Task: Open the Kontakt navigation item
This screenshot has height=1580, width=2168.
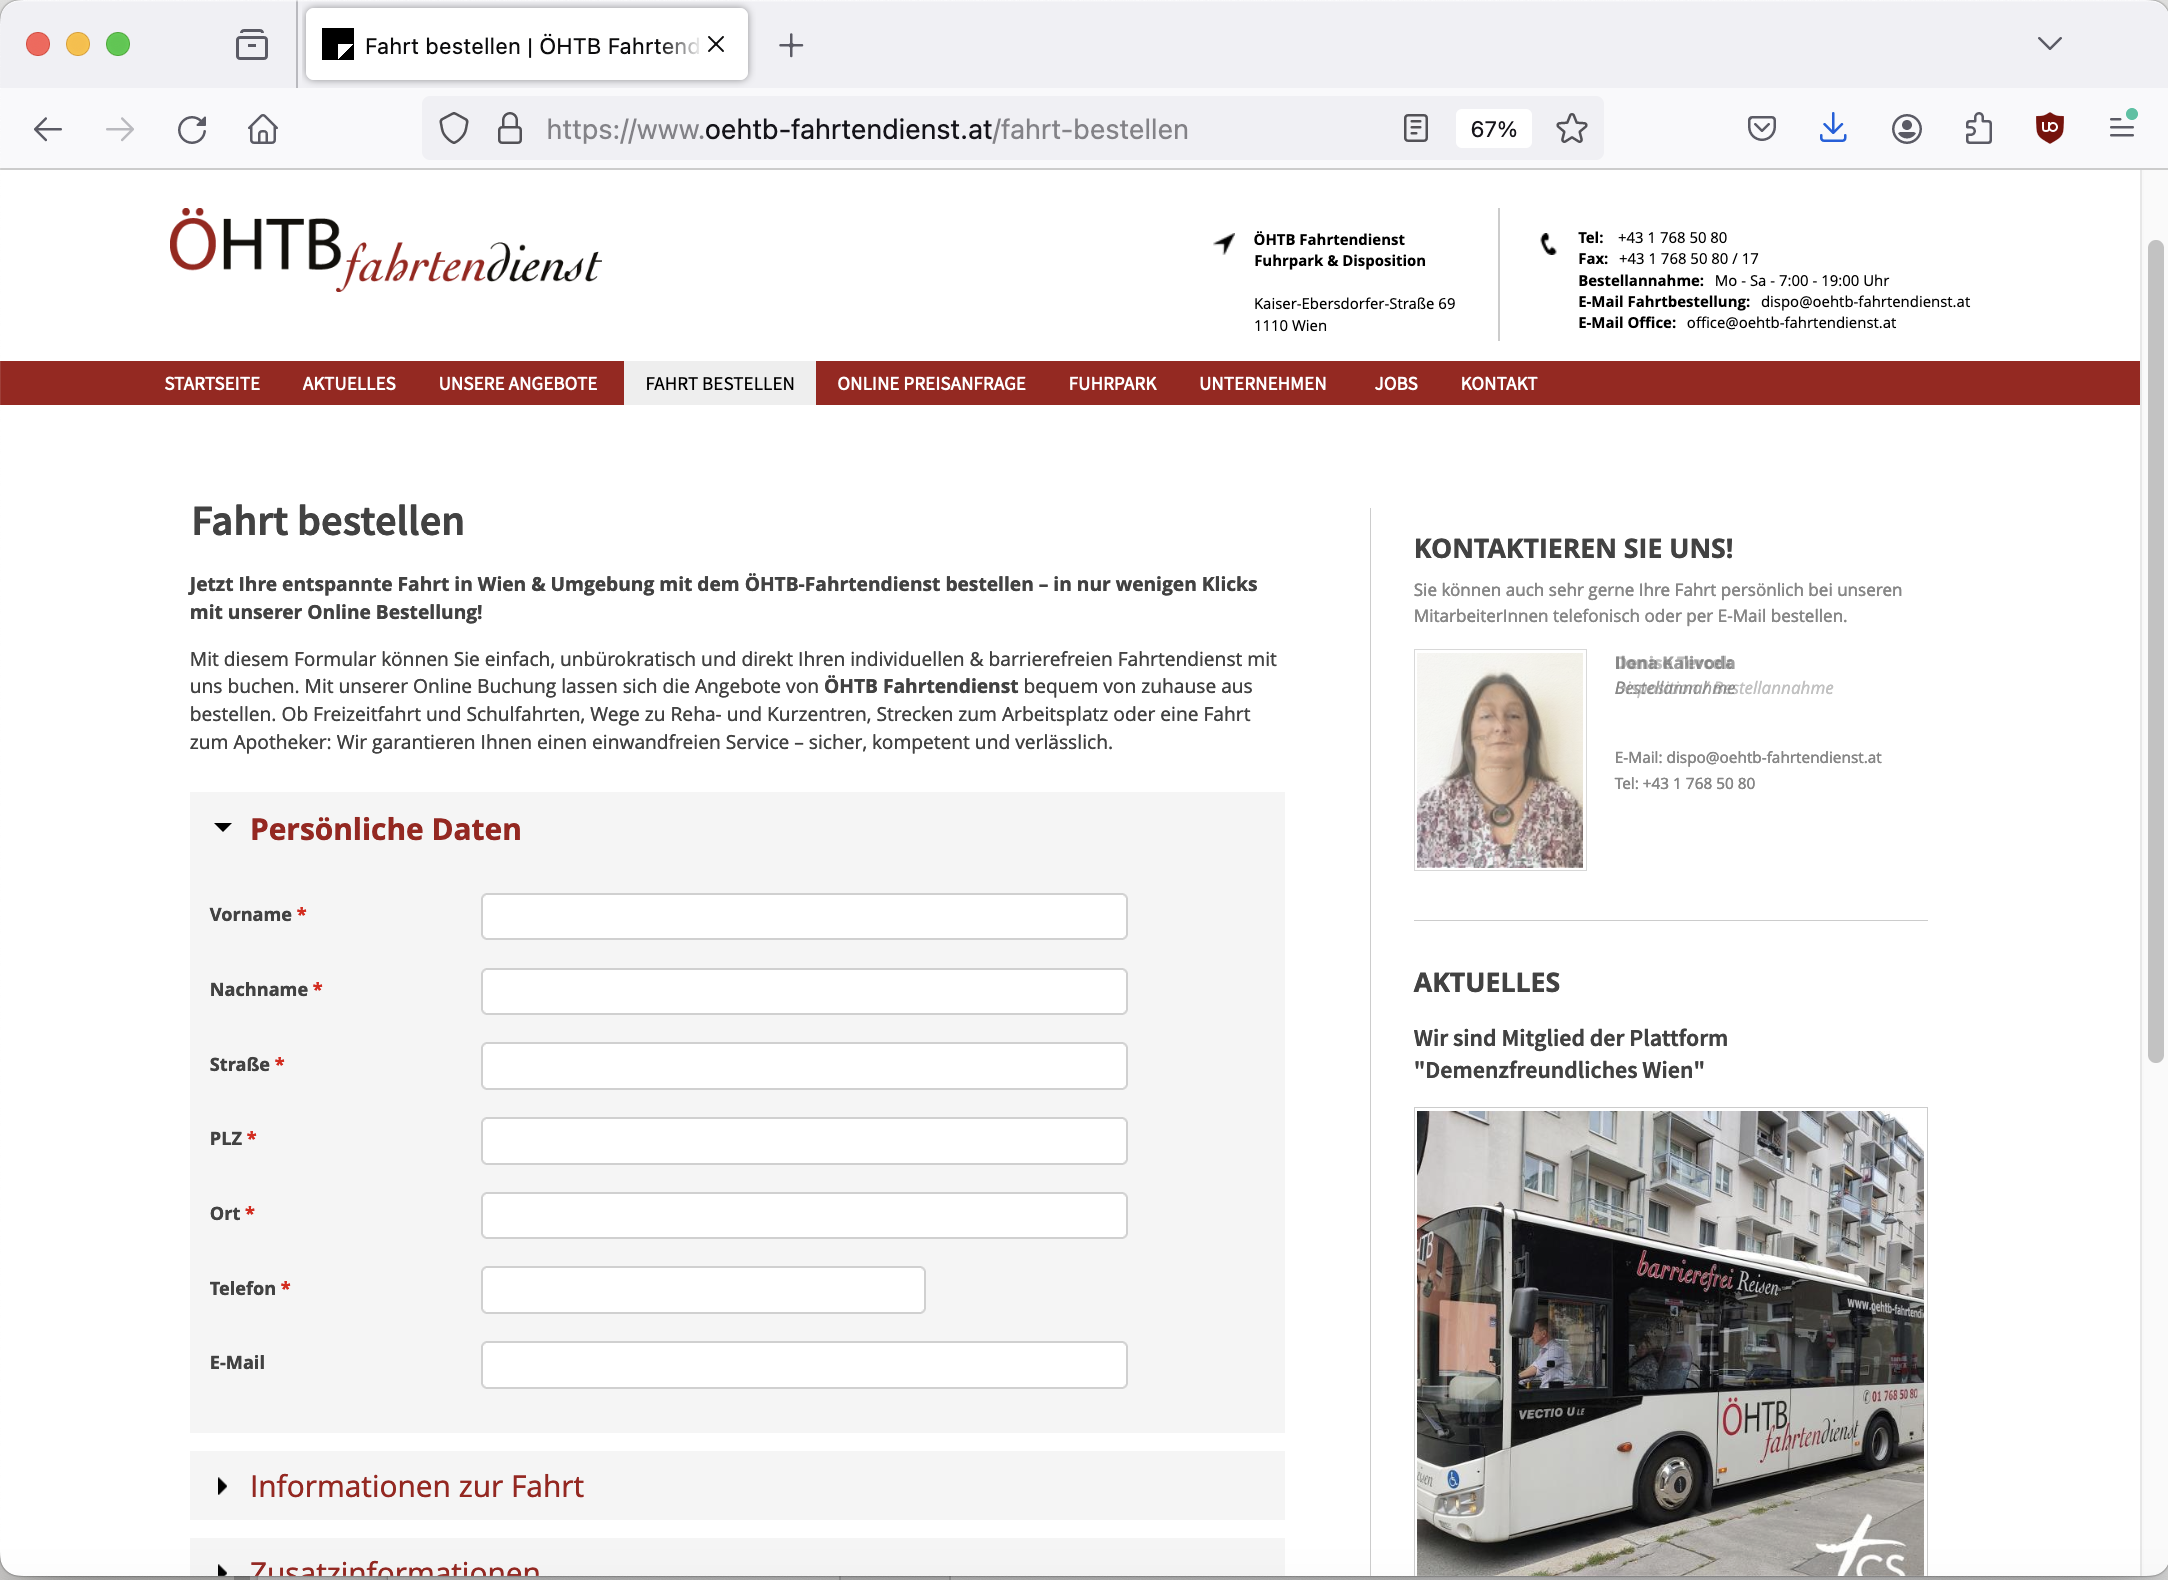Action: point(1498,384)
